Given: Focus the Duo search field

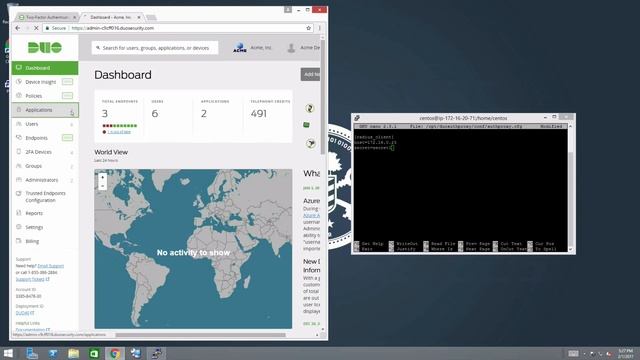Looking at the screenshot, I should tap(155, 48).
